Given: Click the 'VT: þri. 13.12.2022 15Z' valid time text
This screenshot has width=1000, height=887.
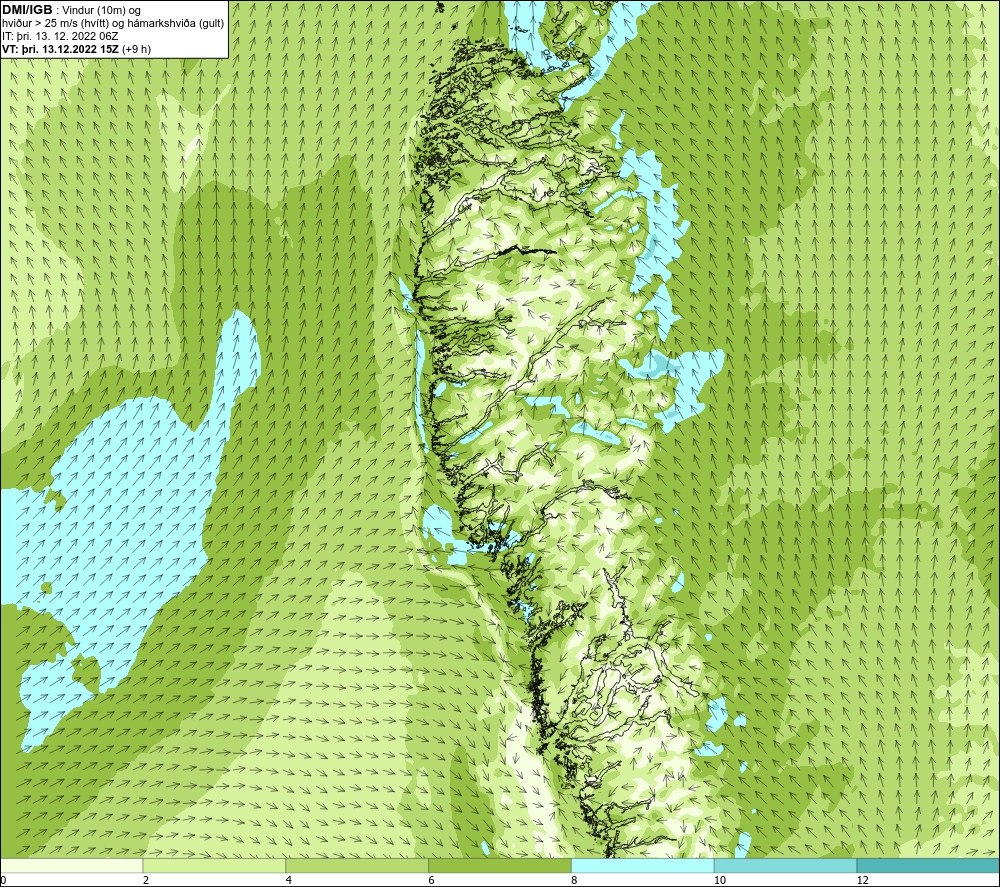Looking at the screenshot, I should coord(60,49).
